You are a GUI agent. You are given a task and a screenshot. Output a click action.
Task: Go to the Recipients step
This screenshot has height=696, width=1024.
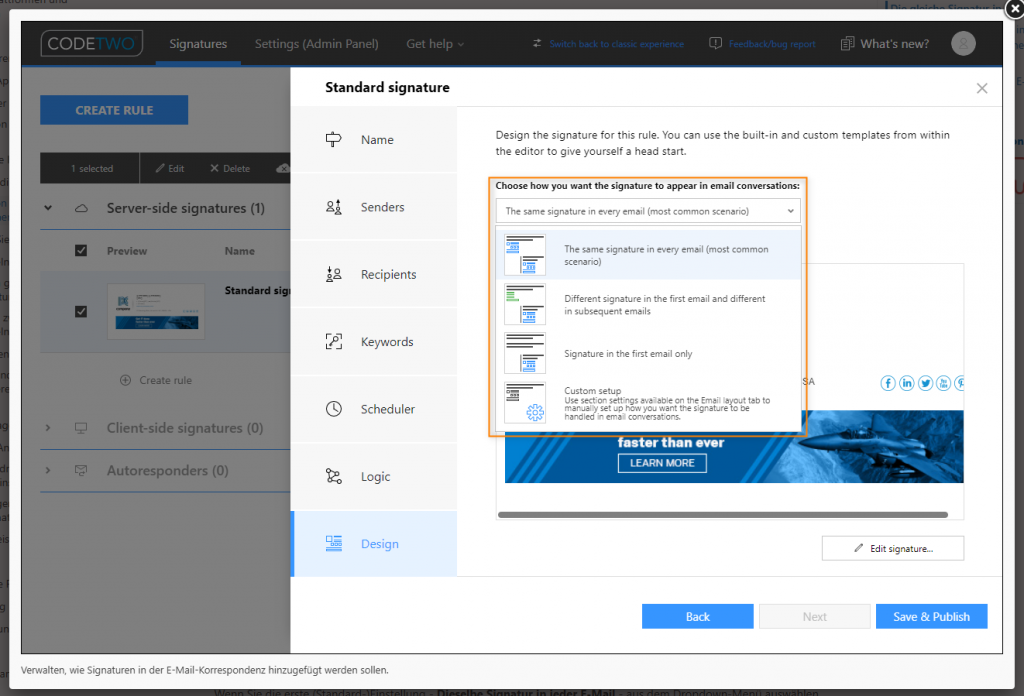pyautogui.click(x=374, y=274)
